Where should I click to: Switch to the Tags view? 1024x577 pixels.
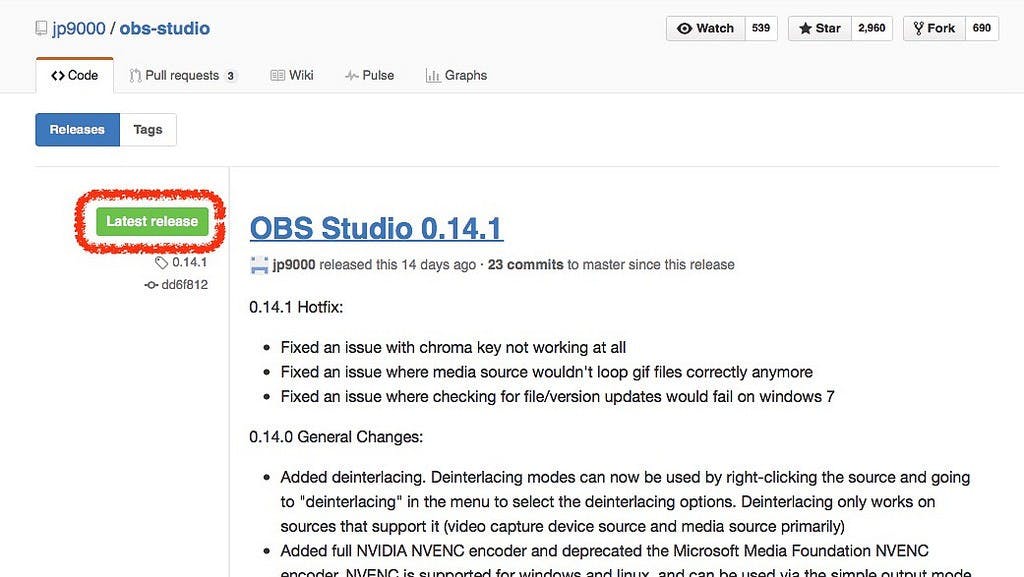148,129
